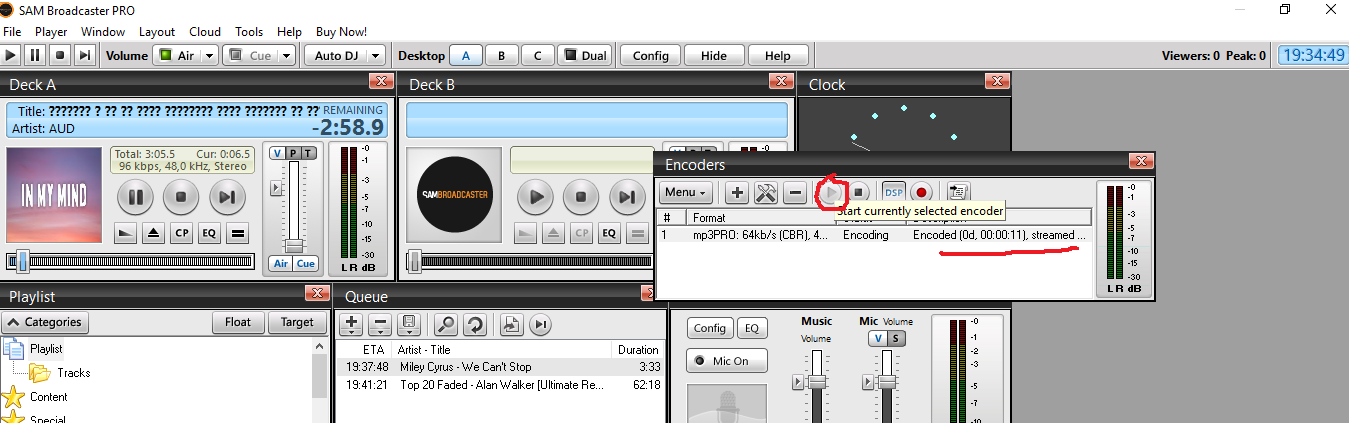Click the toolbar Hide button
The height and width of the screenshot is (423, 1349).
point(714,56)
